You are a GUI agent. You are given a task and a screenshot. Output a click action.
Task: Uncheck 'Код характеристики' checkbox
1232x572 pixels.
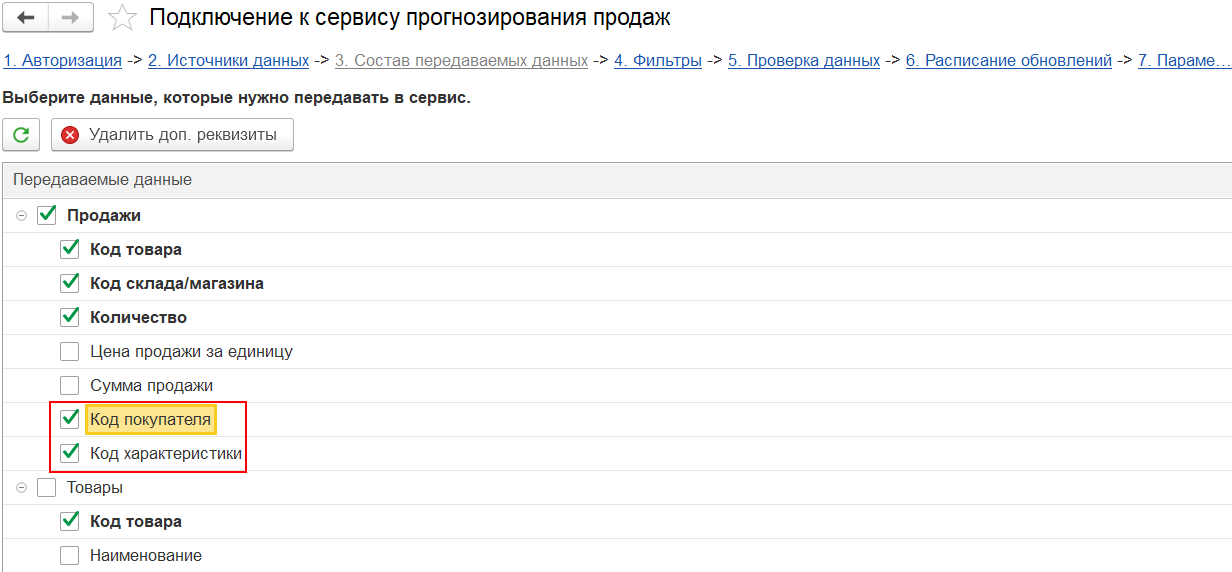point(69,453)
